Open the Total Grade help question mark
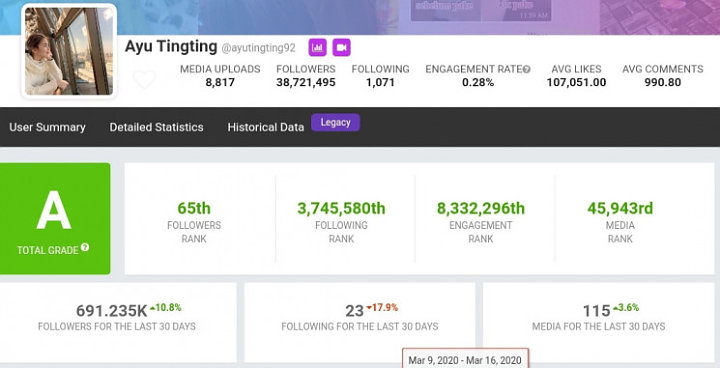720x368 pixels. pos(85,247)
